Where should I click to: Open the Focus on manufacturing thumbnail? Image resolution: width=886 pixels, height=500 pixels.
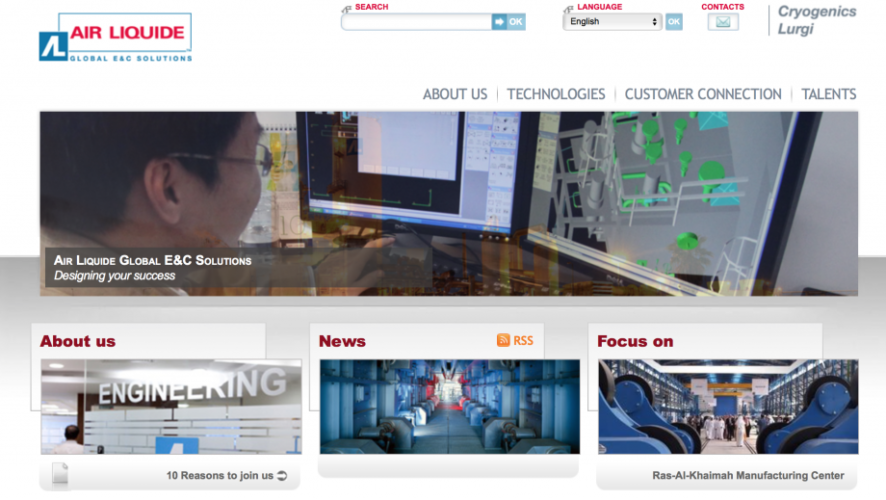pyautogui.click(x=728, y=407)
